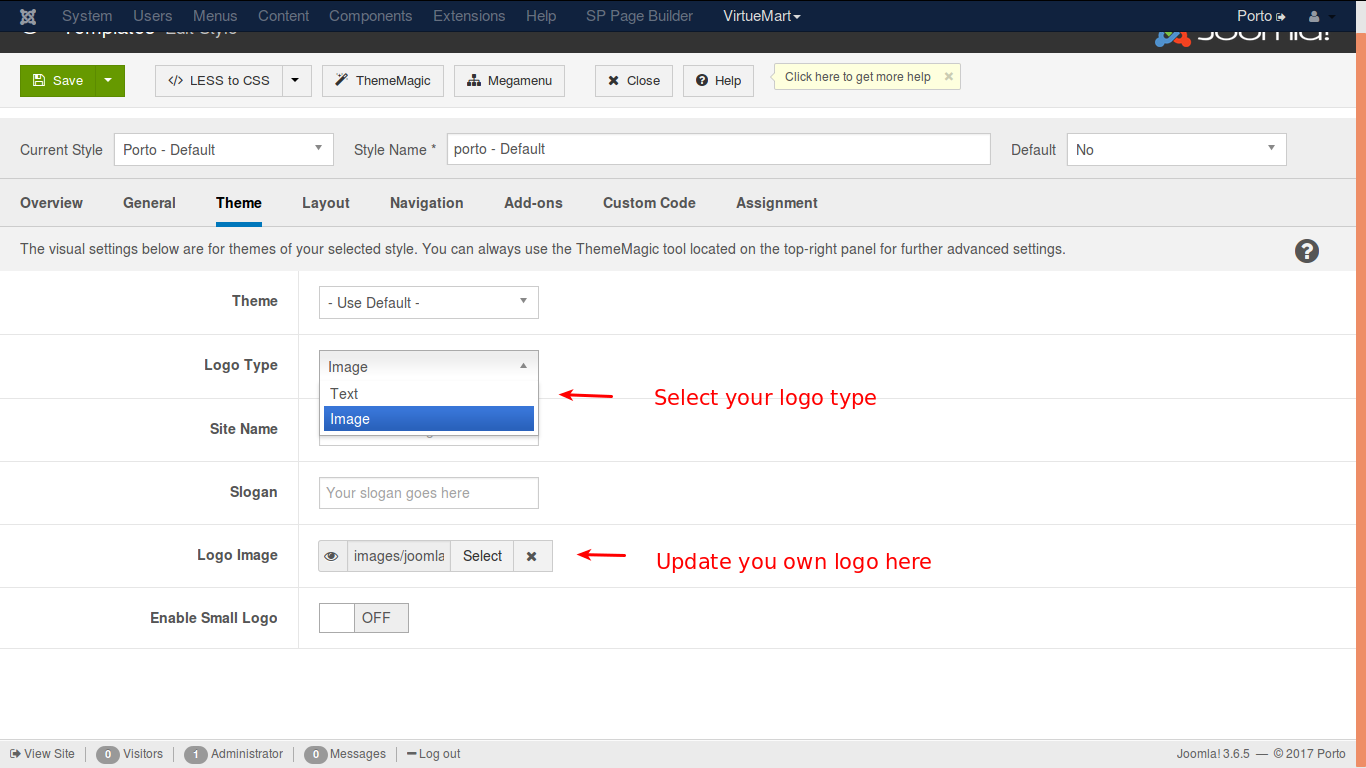Switch to the Navigation tab
Viewport: 1366px width, 768px height.
[427, 203]
